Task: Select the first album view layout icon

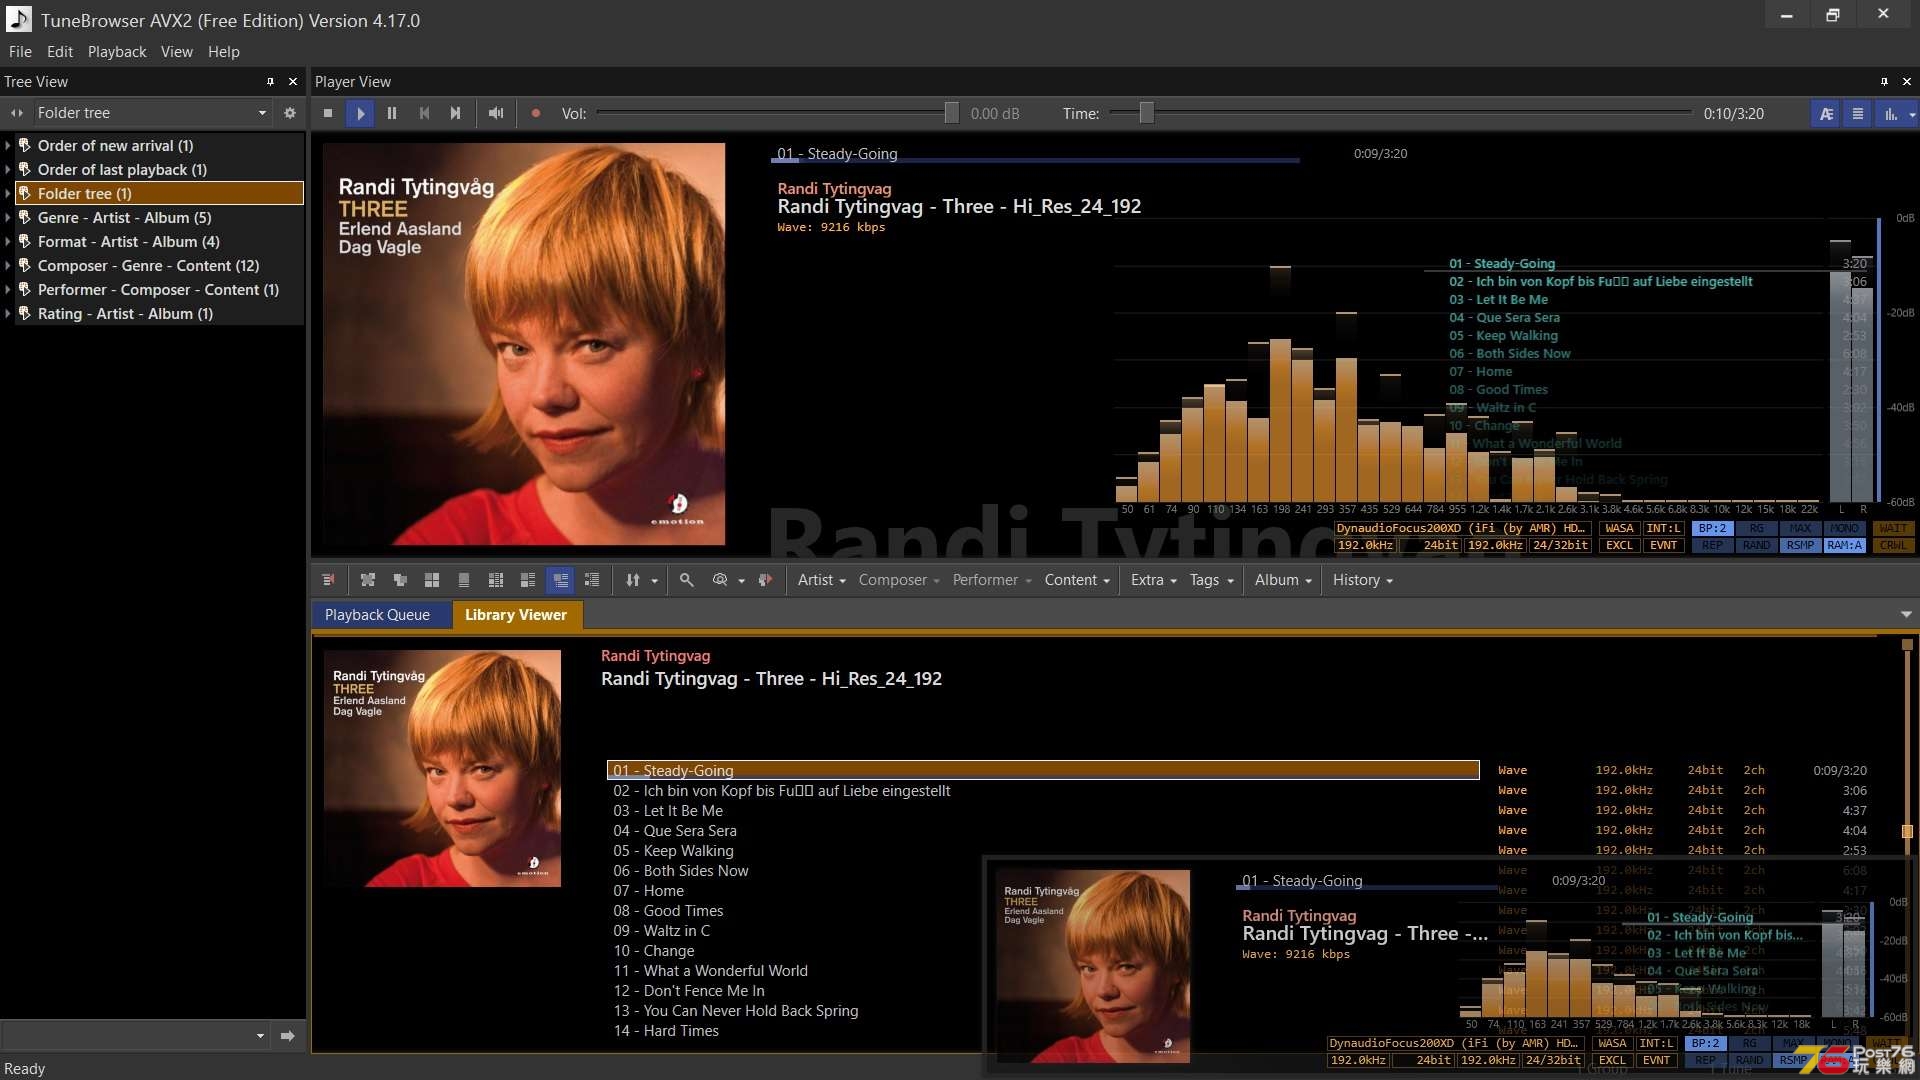Action: (368, 580)
